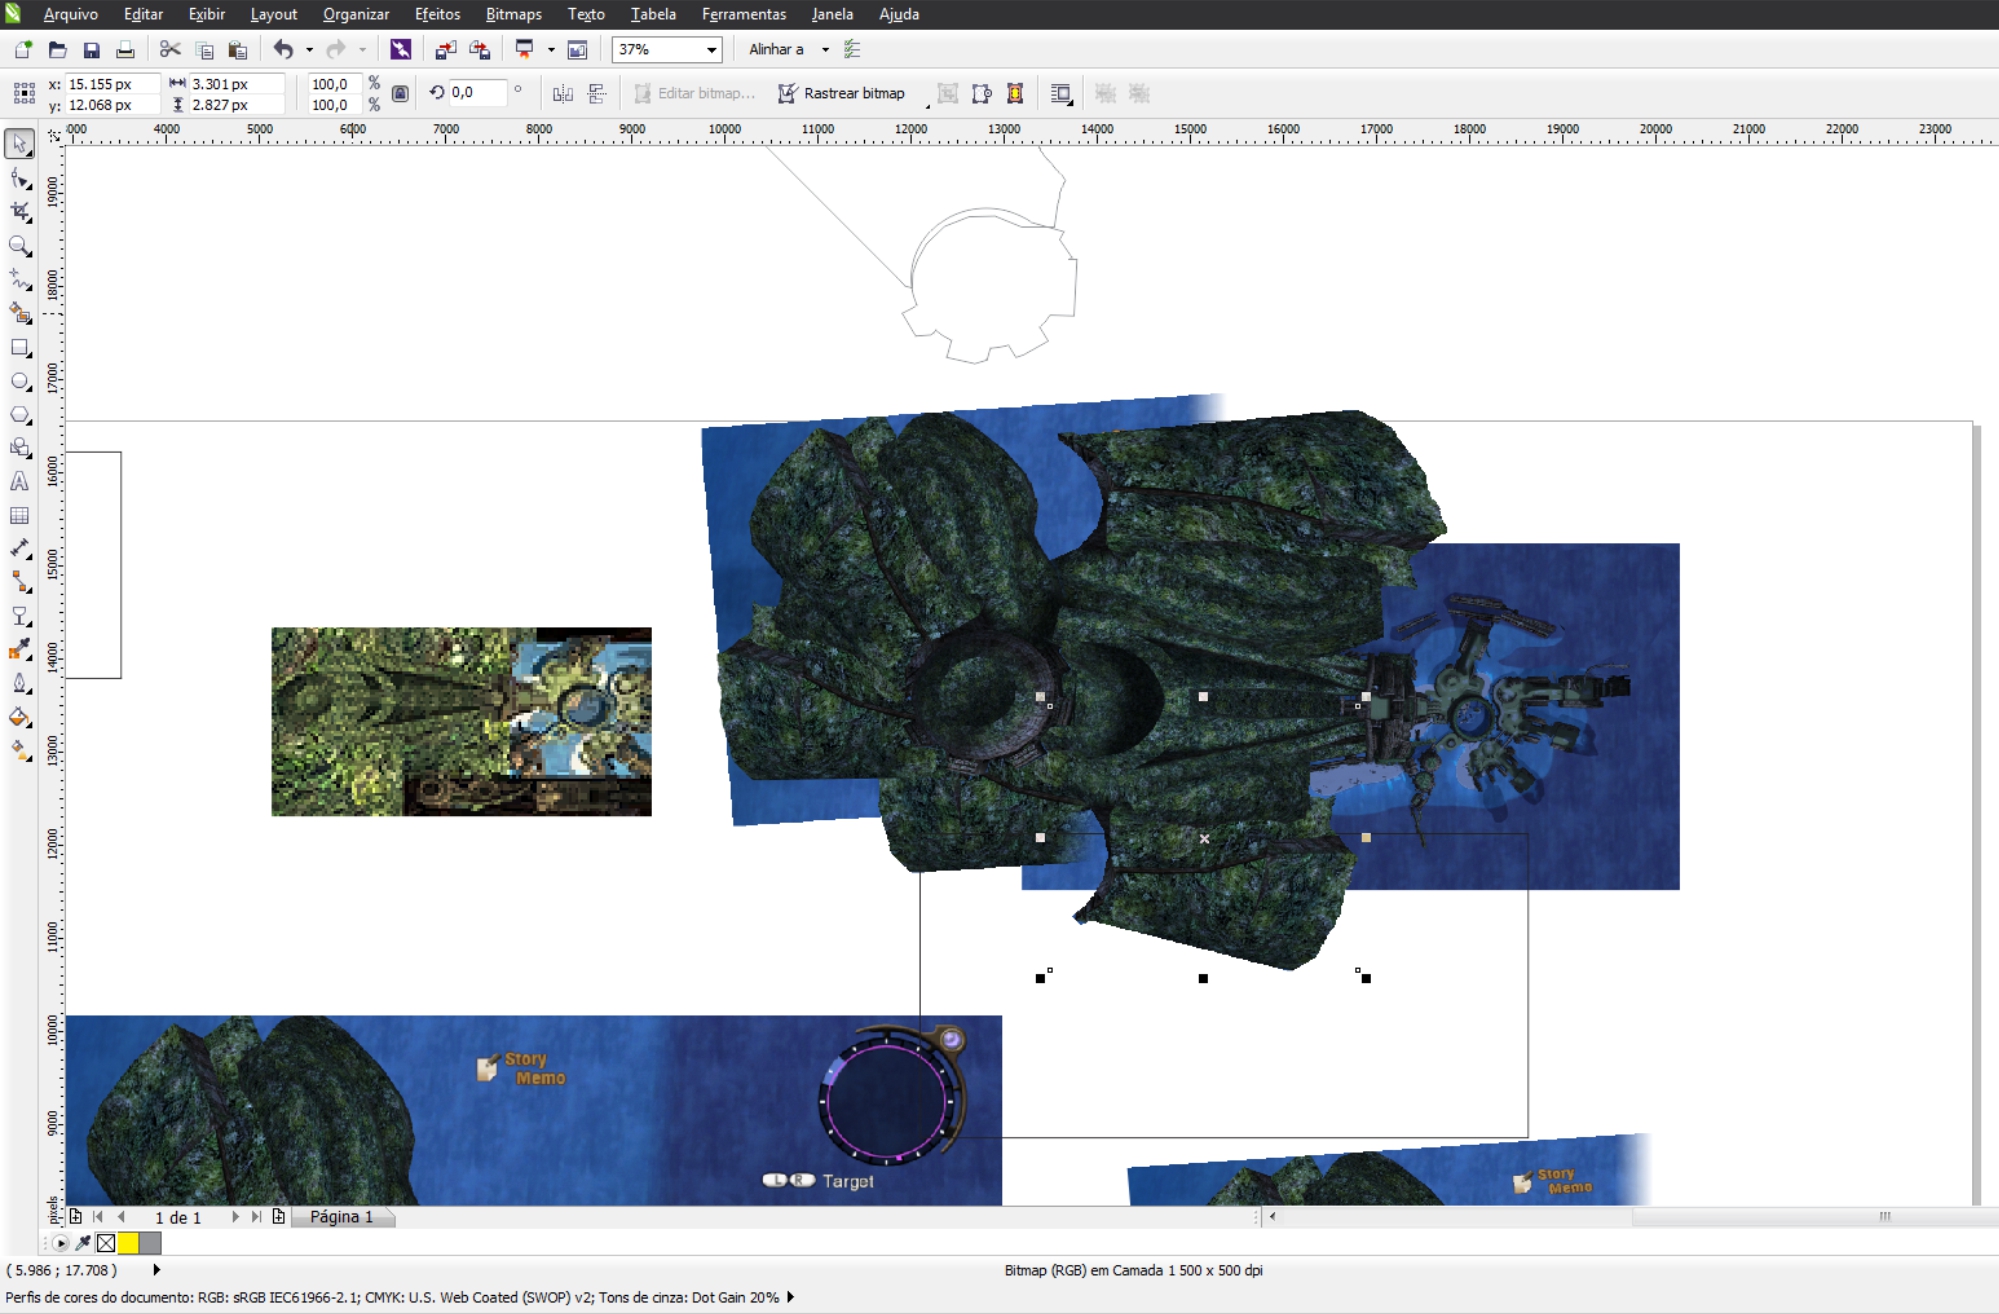Select the Text tool
The image size is (1999, 1314).
pyautogui.click(x=20, y=482)
